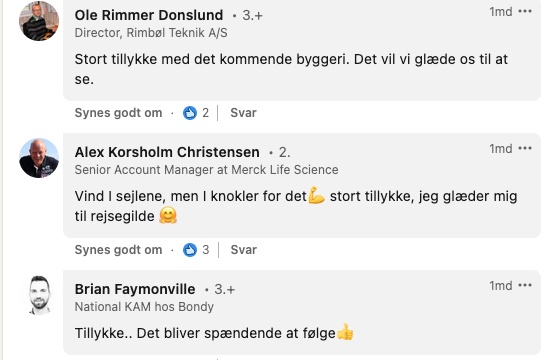Reply to Alex's comment with Svar
This screenshot has height=360, width=557.
[243, 250]
